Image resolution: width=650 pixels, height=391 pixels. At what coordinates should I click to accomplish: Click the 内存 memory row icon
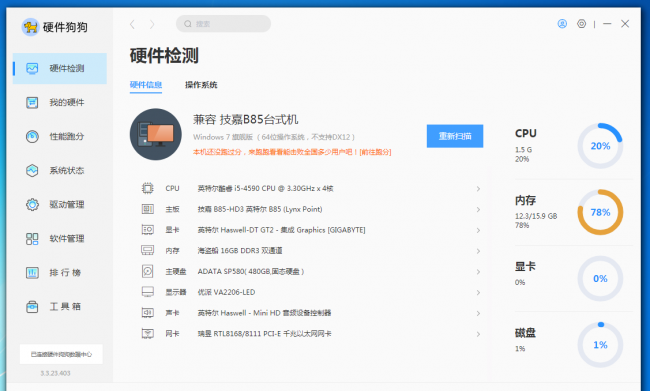[x=148, y=250]
